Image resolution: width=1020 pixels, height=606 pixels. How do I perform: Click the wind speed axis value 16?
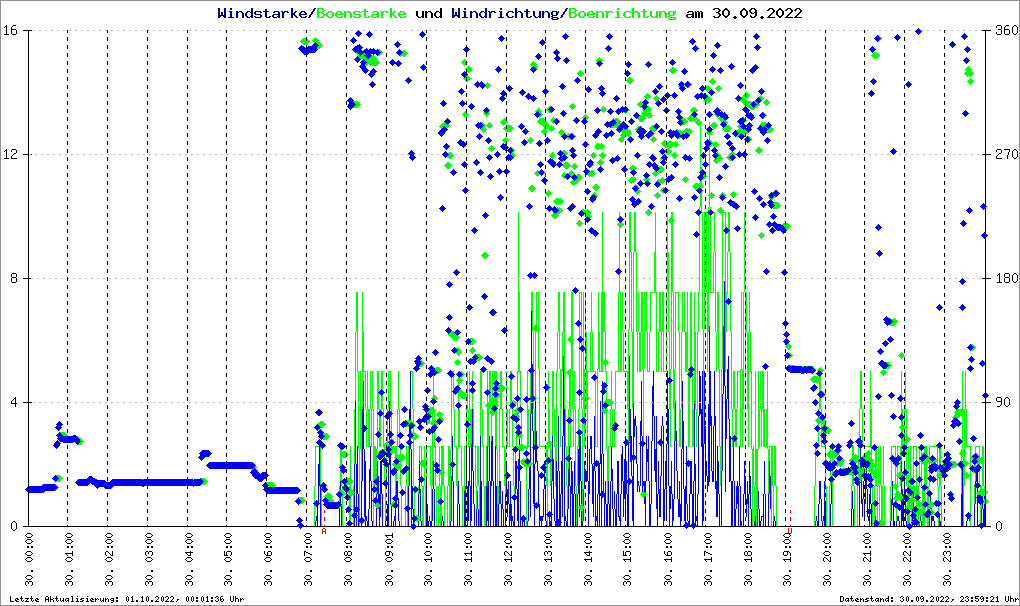pyautogui.click(x=9, y=31)
